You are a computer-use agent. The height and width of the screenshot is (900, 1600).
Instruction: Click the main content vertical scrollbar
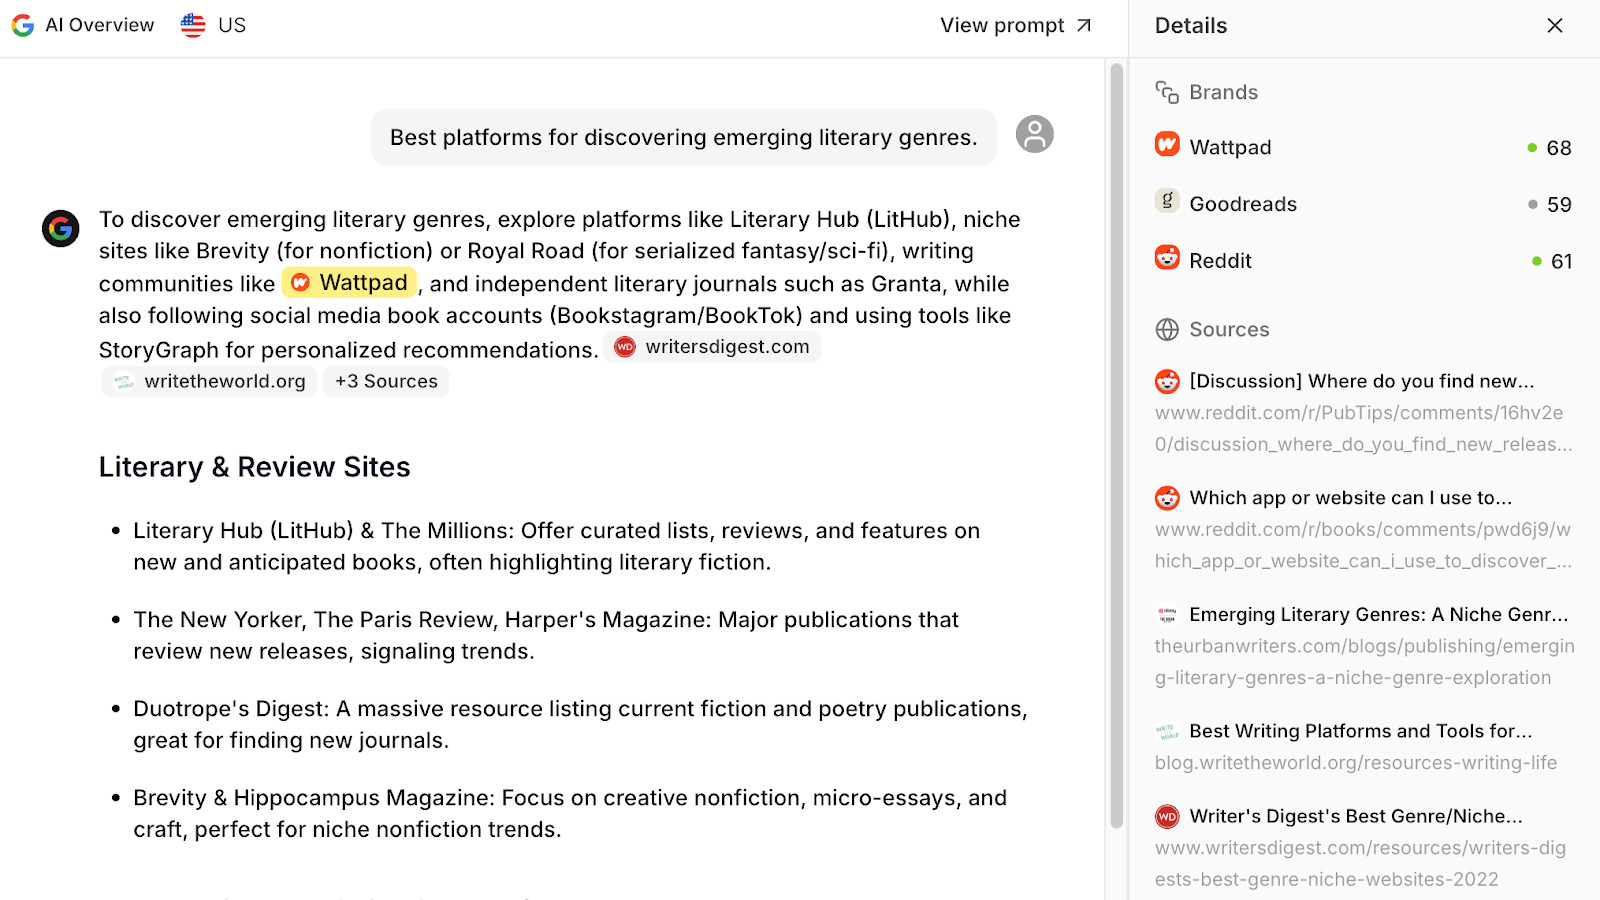pos(1116,445)
